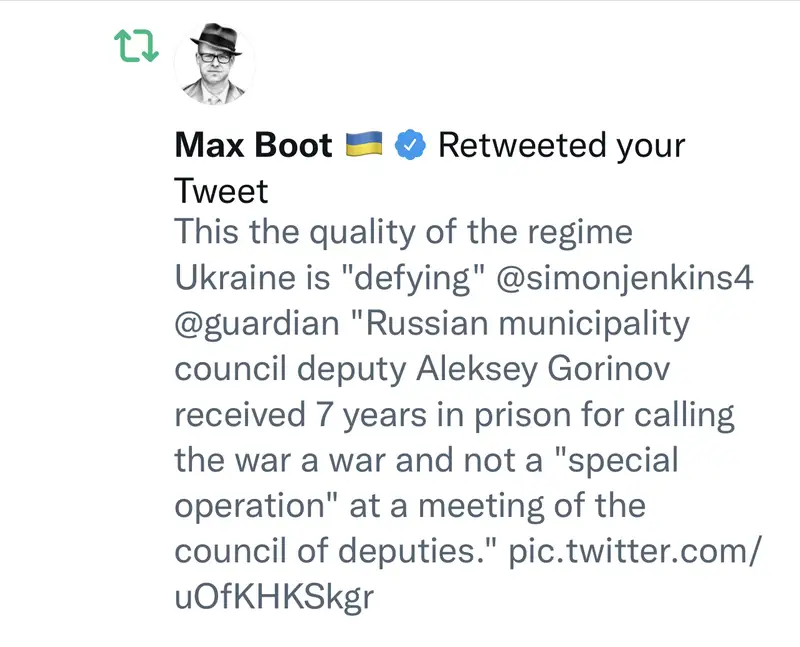
Task: Click the green retweet icon
Action: click(135, 48)
